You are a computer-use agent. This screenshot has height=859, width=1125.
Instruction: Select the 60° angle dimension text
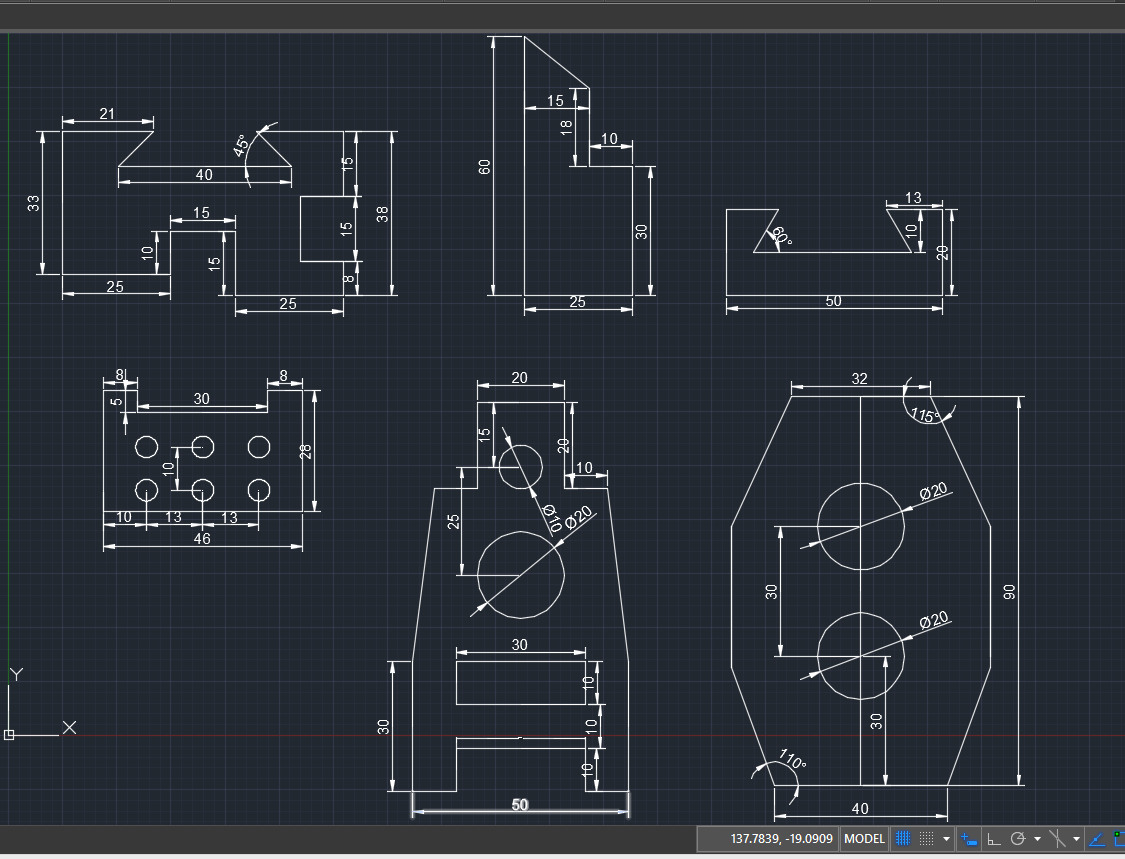[x=781, y=237]
